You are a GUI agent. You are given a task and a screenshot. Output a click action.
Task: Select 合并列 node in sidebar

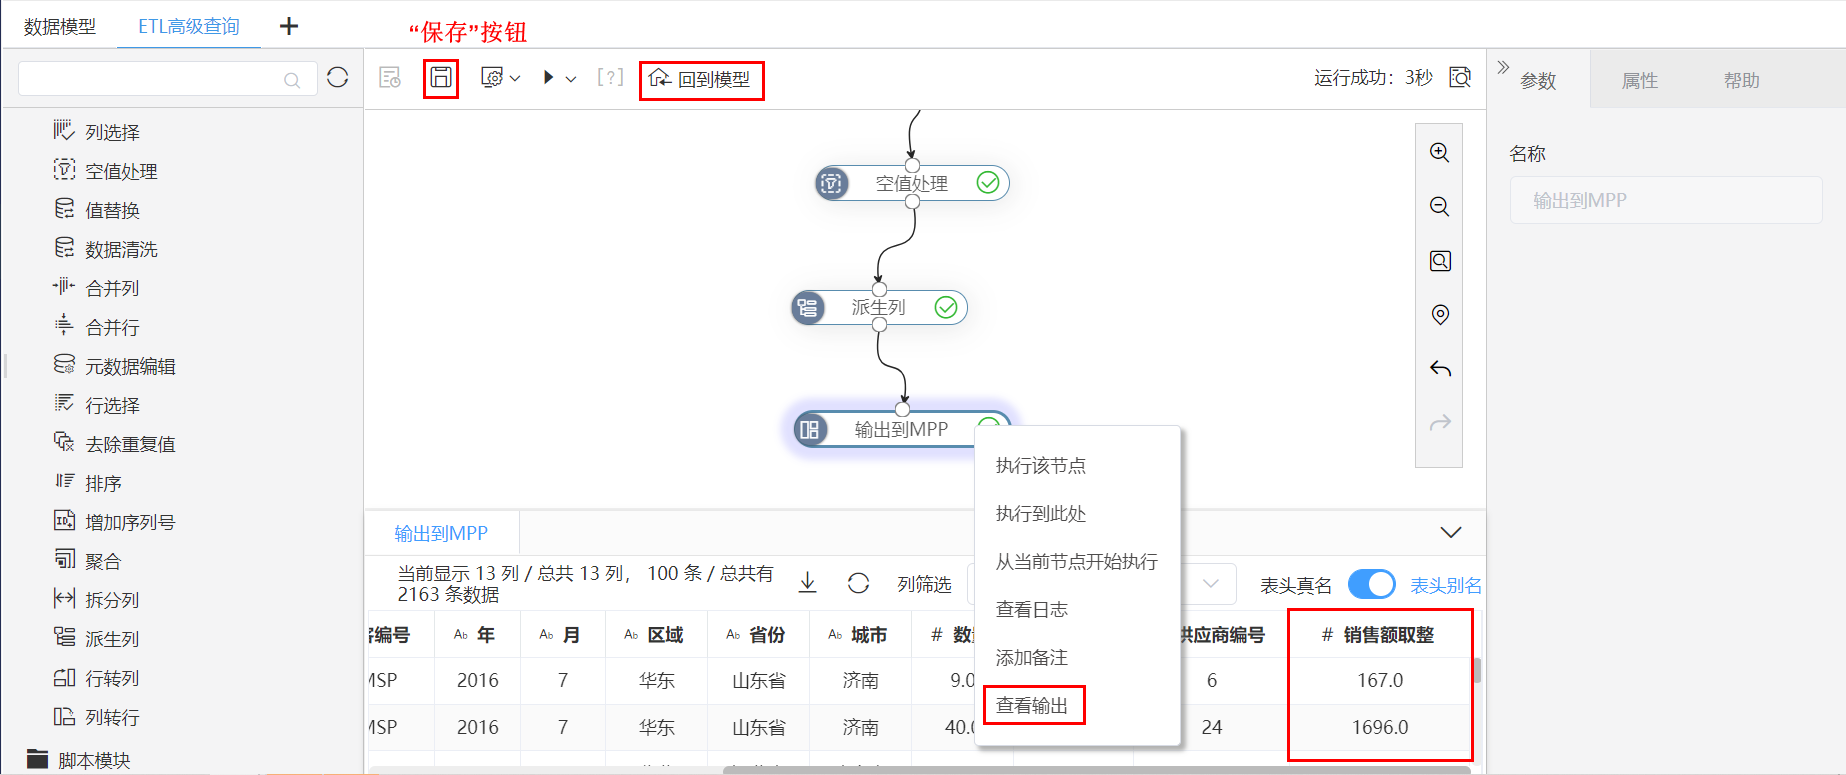[x=96, y=288]
